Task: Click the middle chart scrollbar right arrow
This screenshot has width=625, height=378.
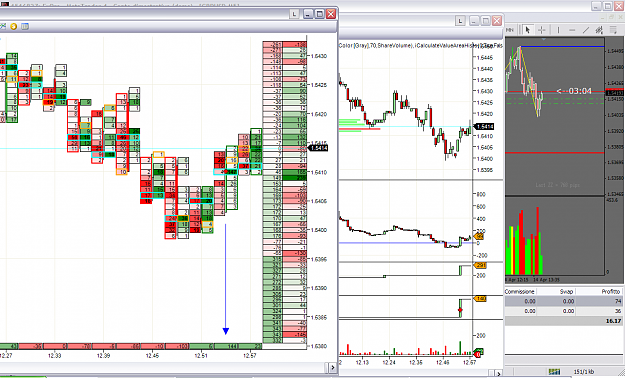Action: point(499,374)
